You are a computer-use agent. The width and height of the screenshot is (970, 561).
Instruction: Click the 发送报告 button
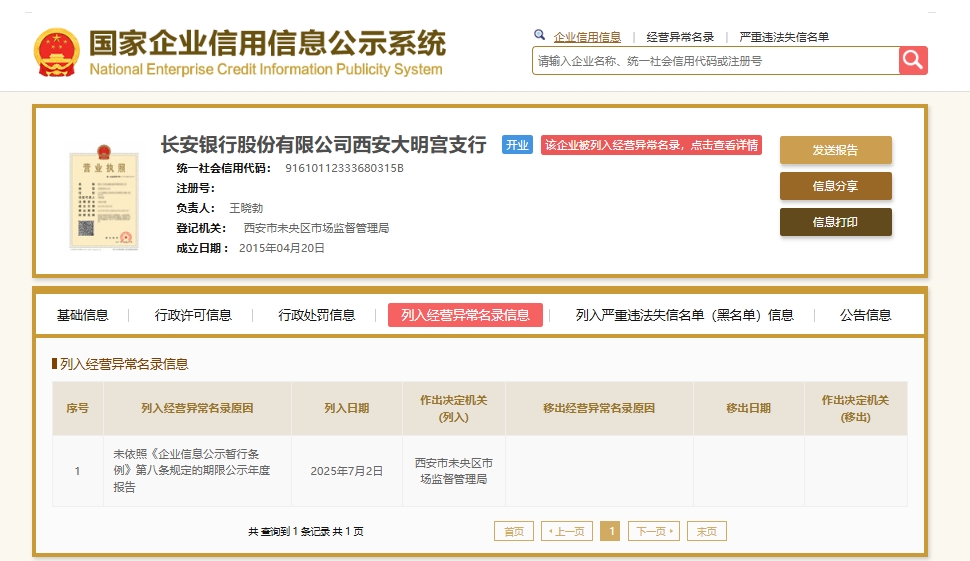[x=835, y=150]
